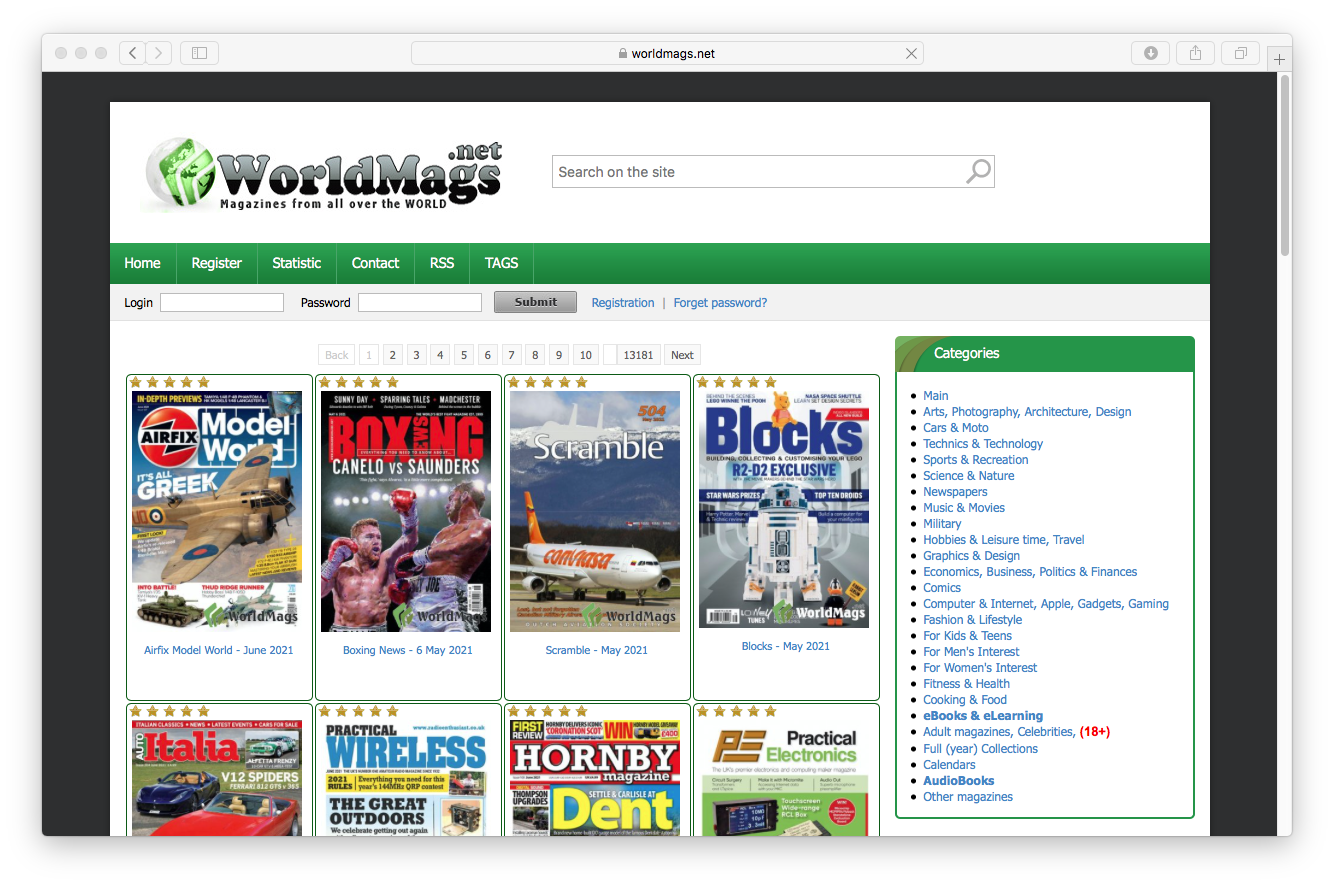Open the TAGS menu item
Viewport: 1334px width, 886px height.
coord(501,263)
